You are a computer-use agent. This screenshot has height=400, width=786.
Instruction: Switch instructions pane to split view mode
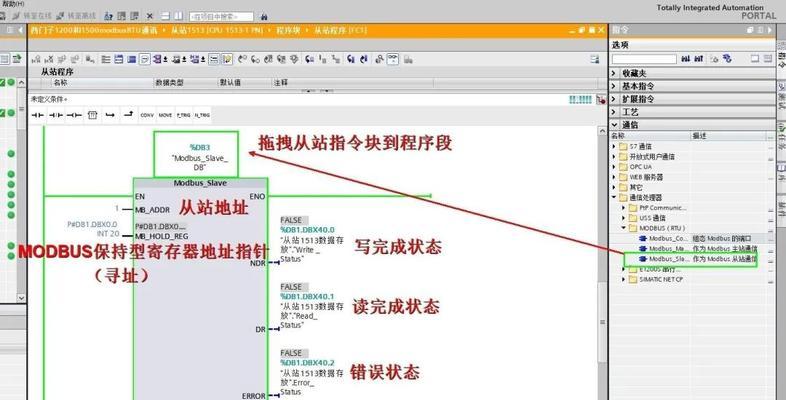[x=767, y=59]
